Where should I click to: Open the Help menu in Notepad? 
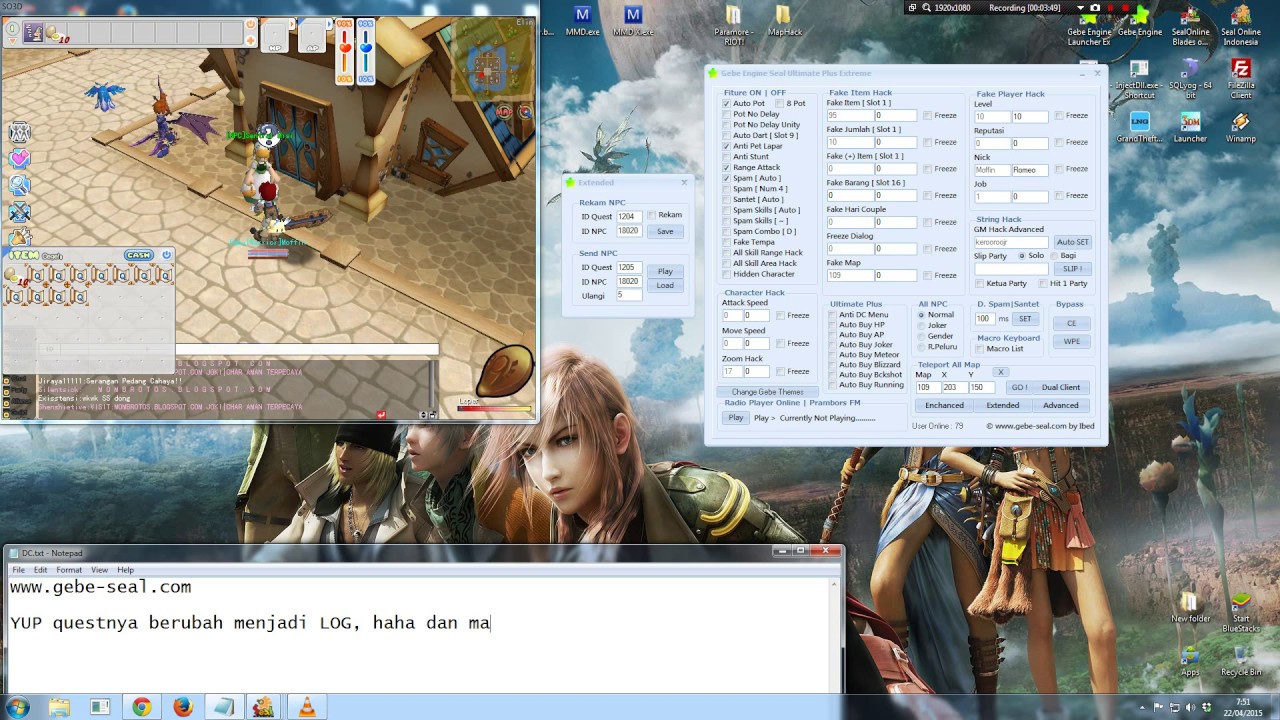[125, 570]
